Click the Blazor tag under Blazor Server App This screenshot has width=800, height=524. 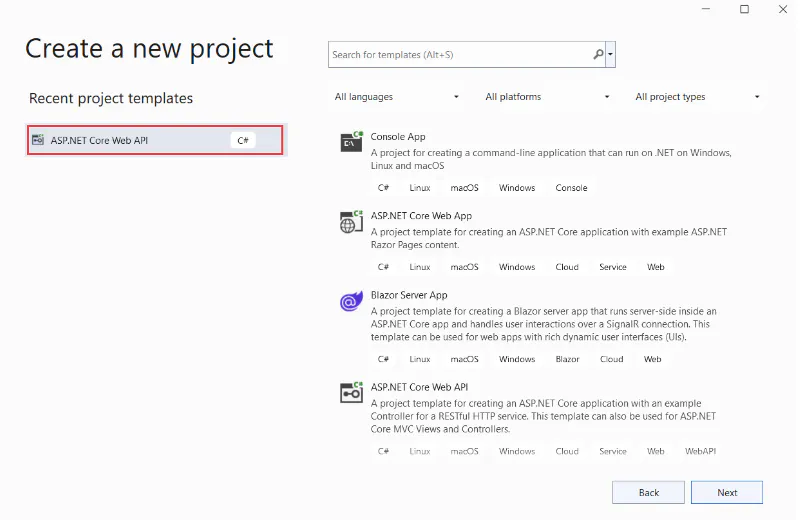click(x=567, y=359)
